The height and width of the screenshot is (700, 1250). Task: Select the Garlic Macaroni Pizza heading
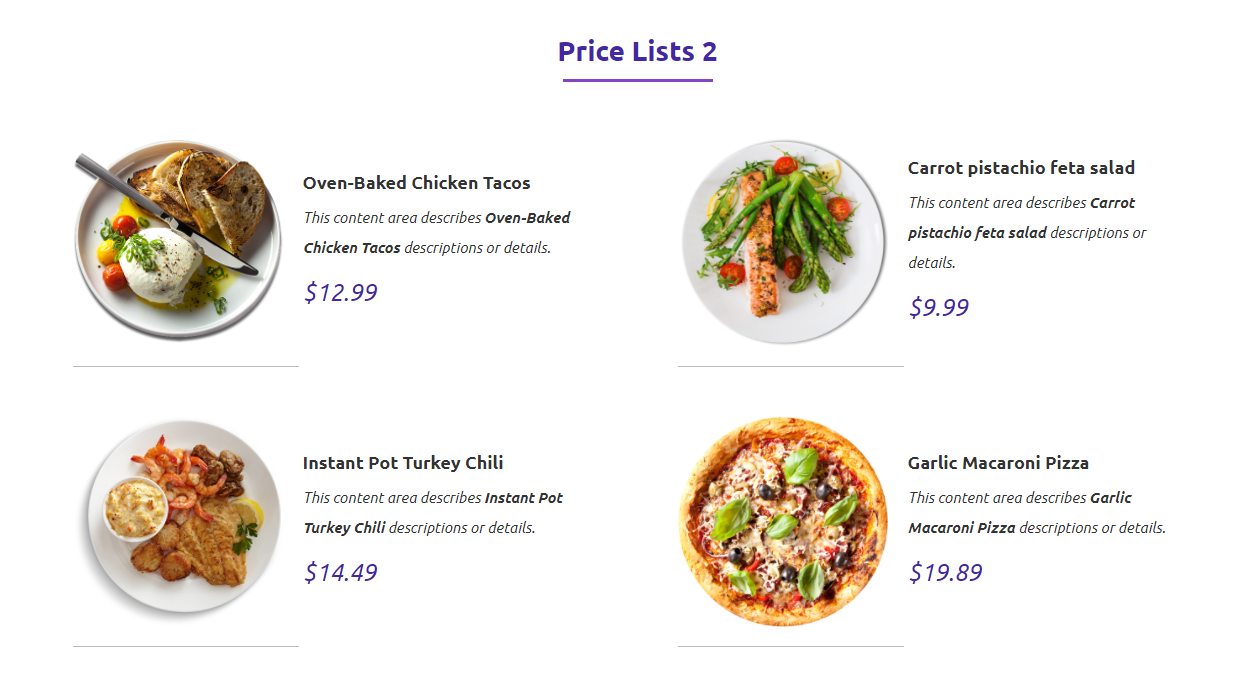tap(998, 463)
